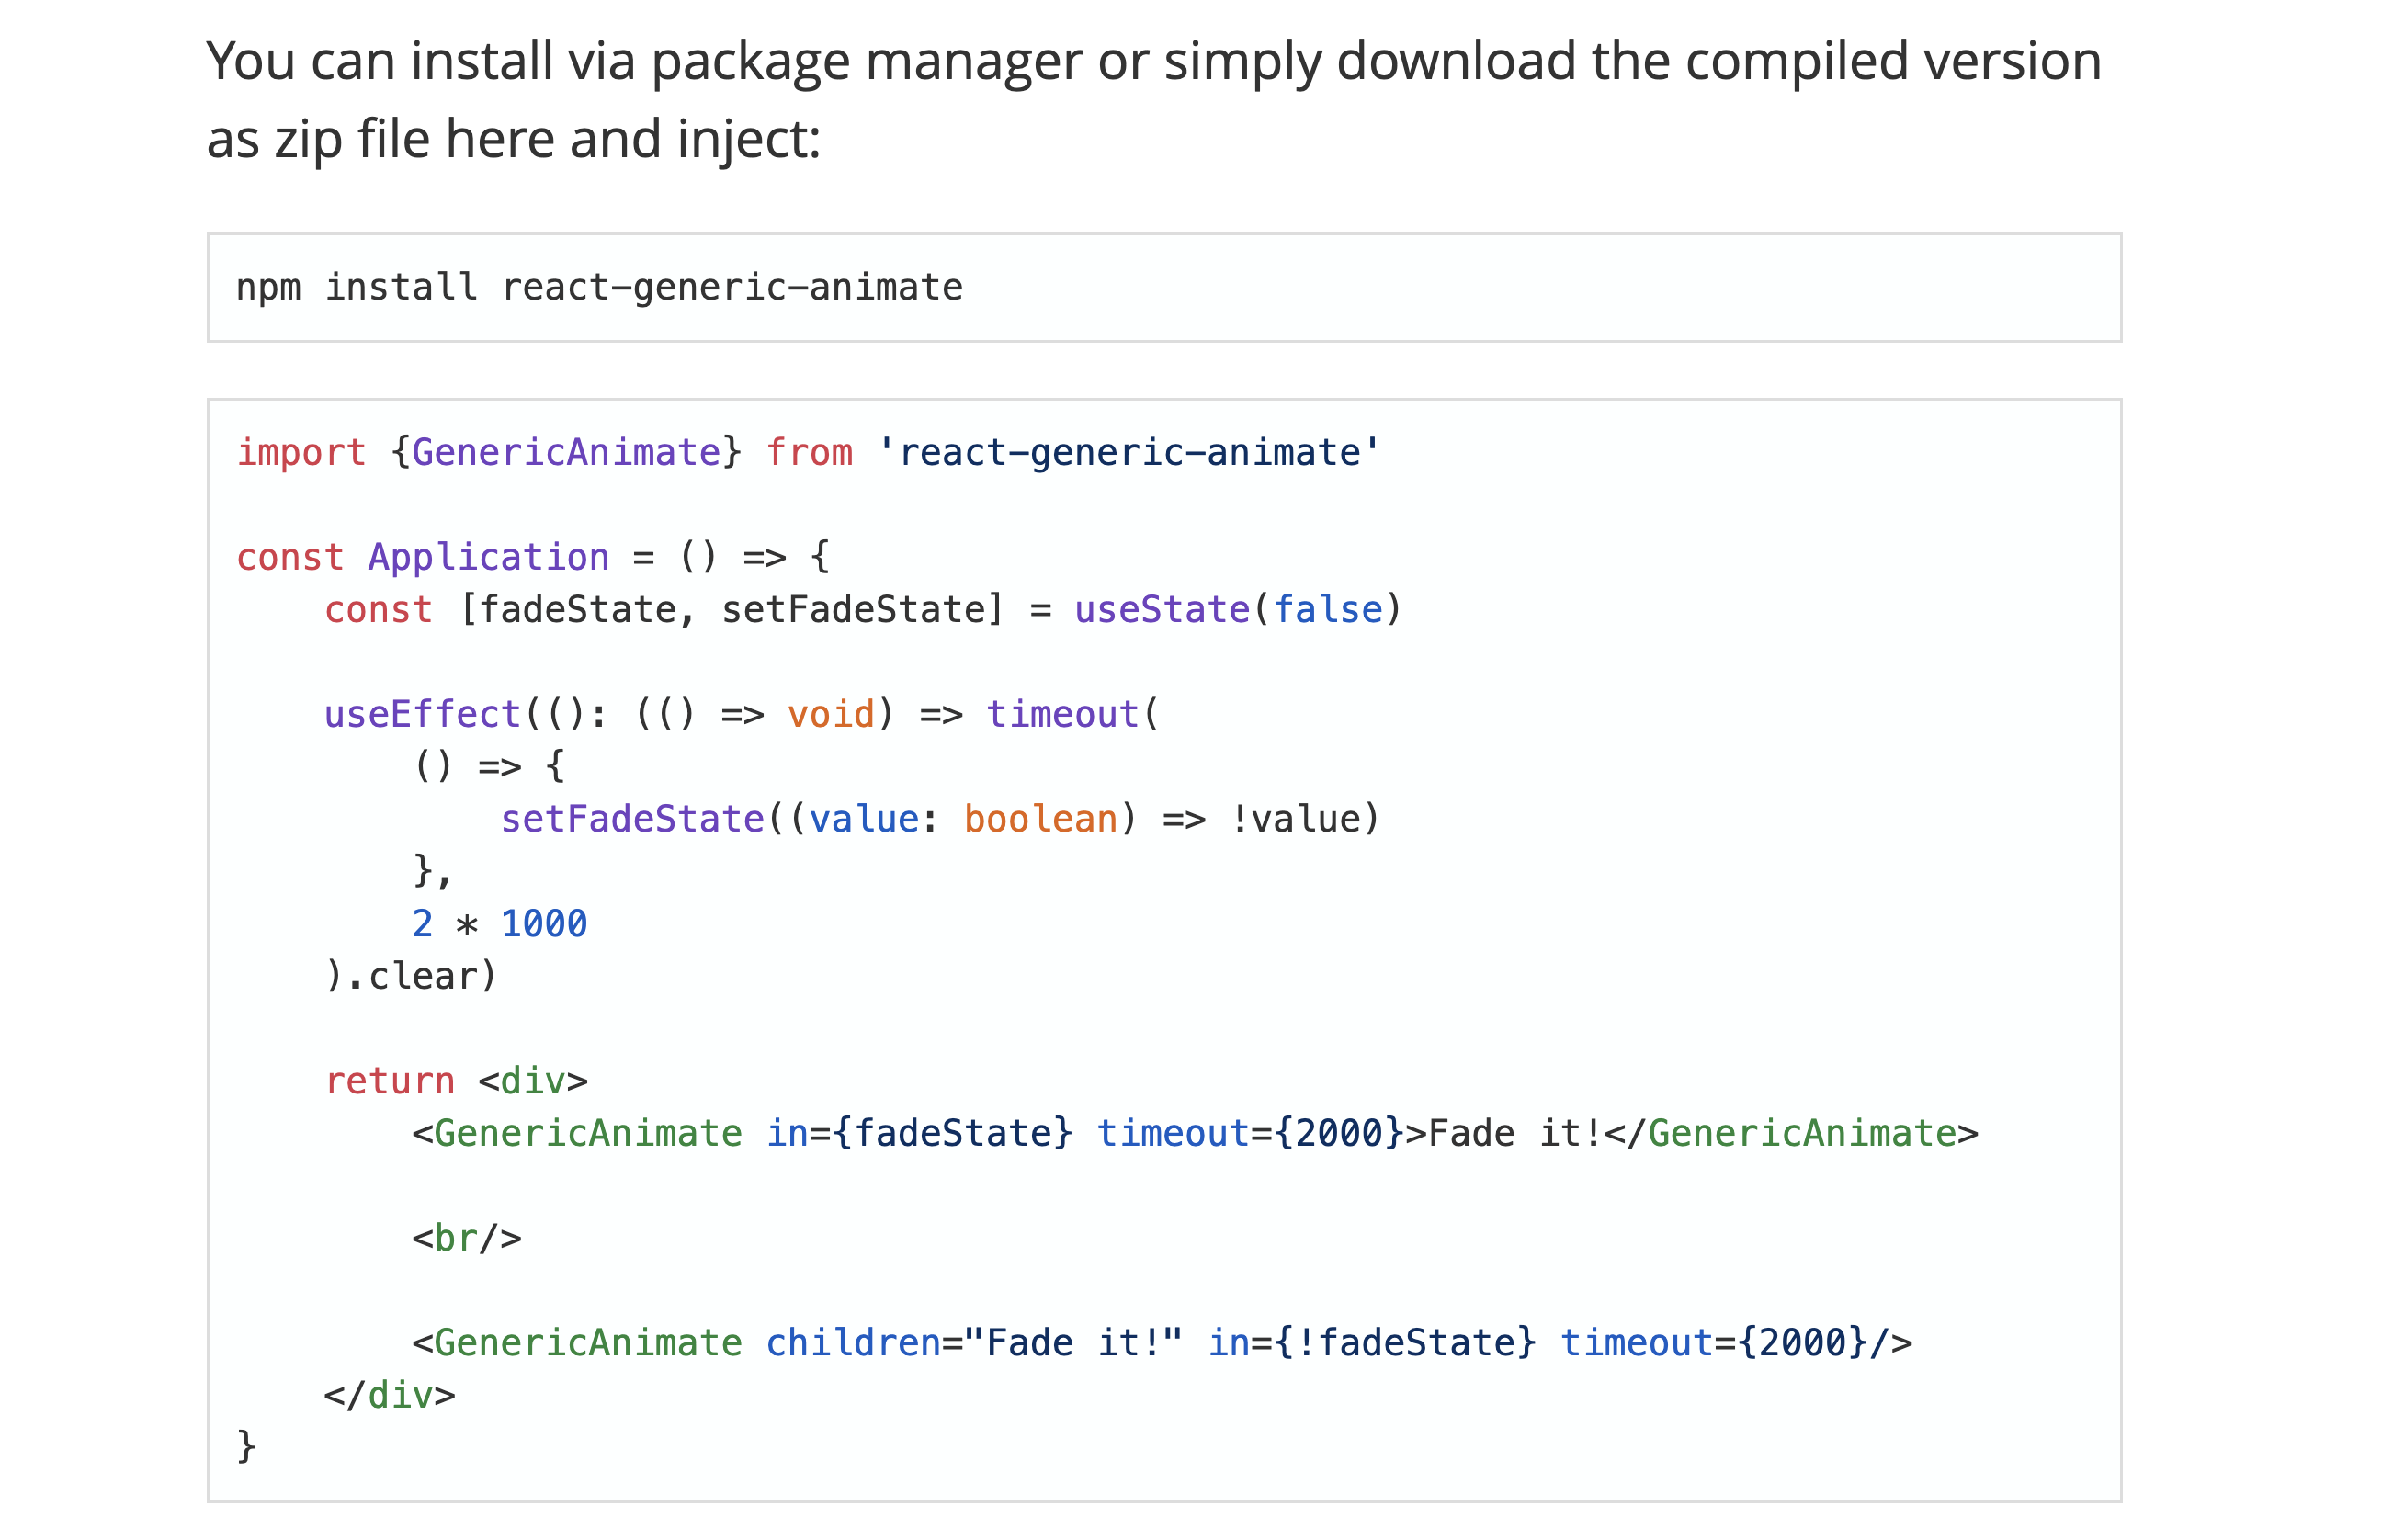Click the "timeout(" function call text
The height and width of the screenshot is (1540, 2382).
coord(1072,715)
